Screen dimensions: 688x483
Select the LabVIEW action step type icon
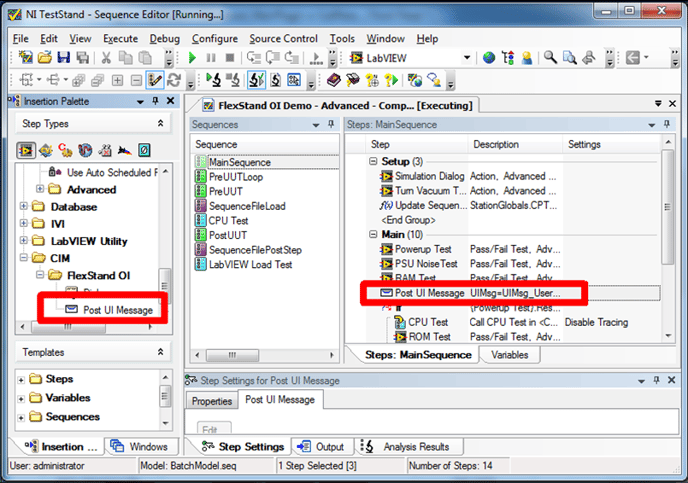(x=26, y=150)
